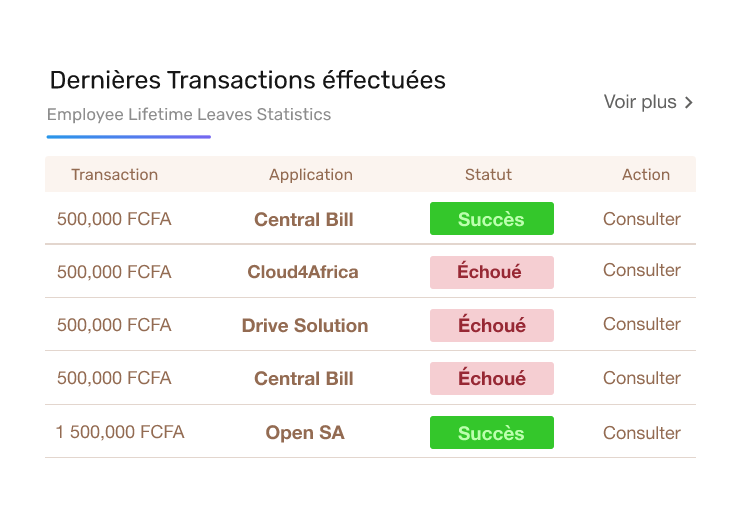Click Consulter for the first Central Bill transaction
744x511 pixels.
click(641, 219)
